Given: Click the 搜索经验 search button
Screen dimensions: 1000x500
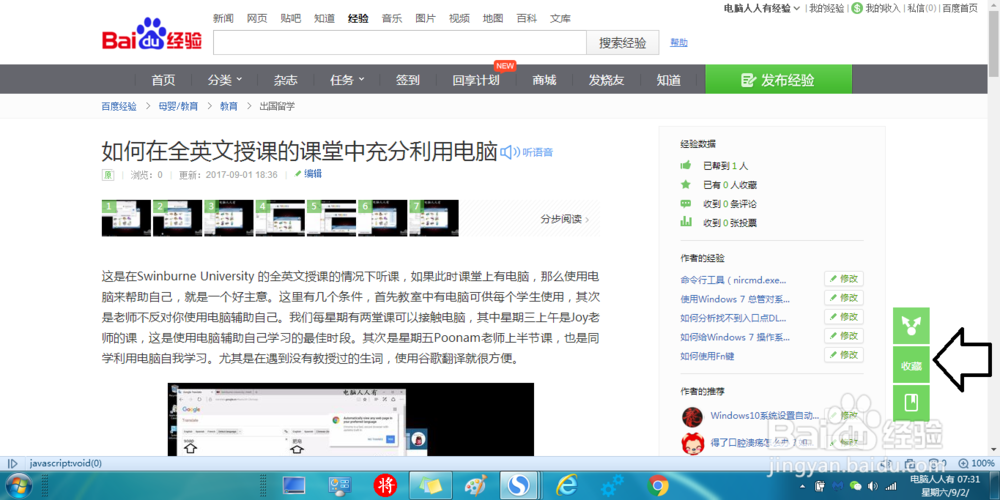Looking at the screenshot, I should point(622,43).
